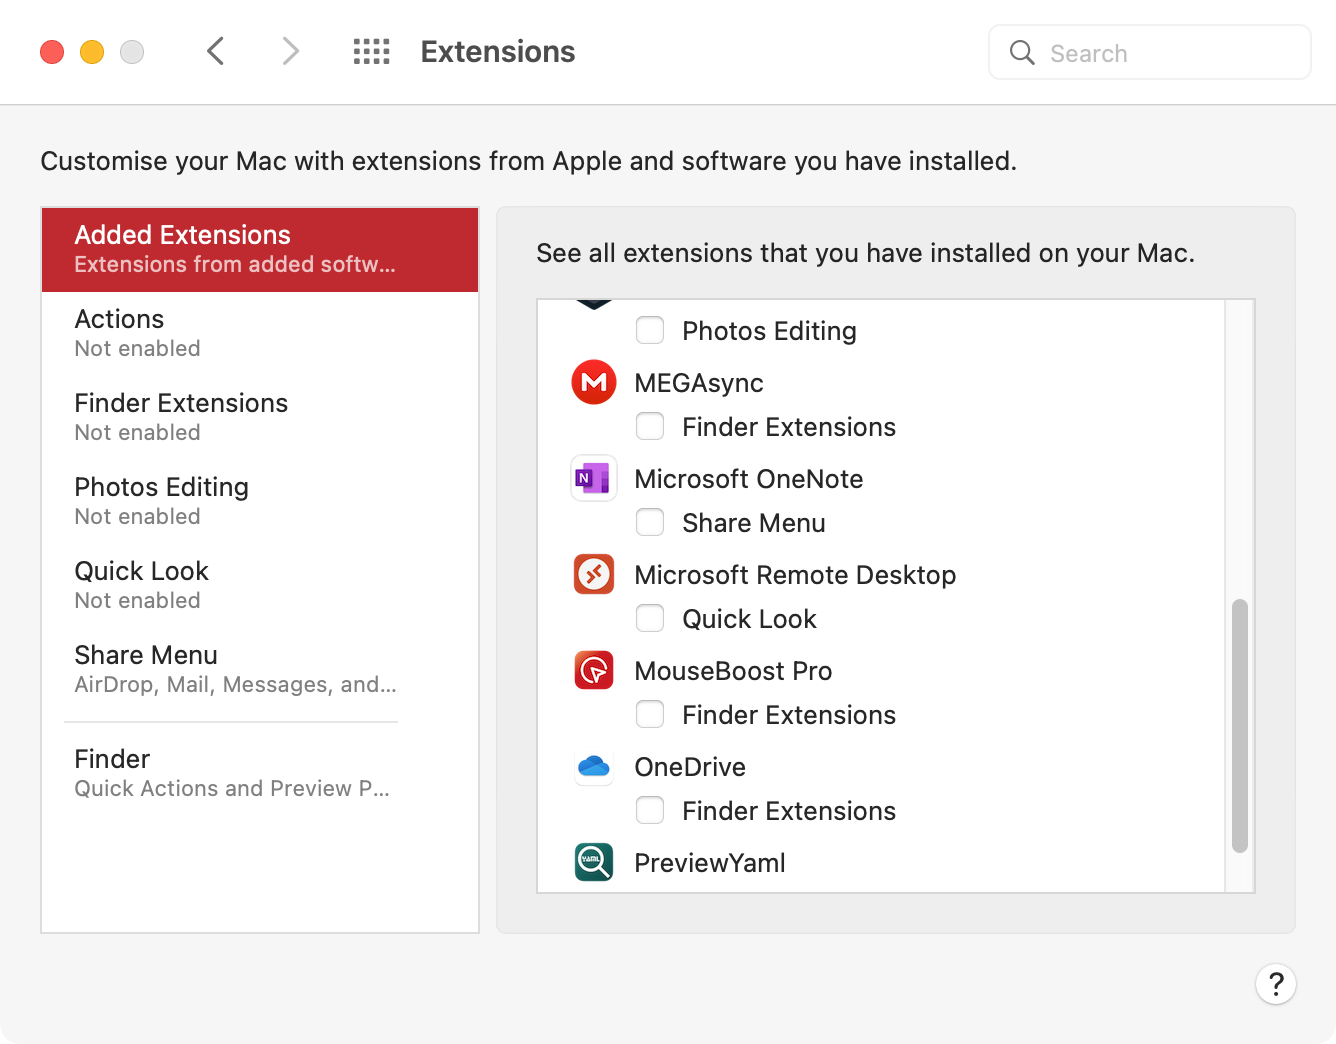Viewport: 1336px width, 1044px height.
Task: Enable Share Menu for Microsoft OneNote
Action: 650,522
